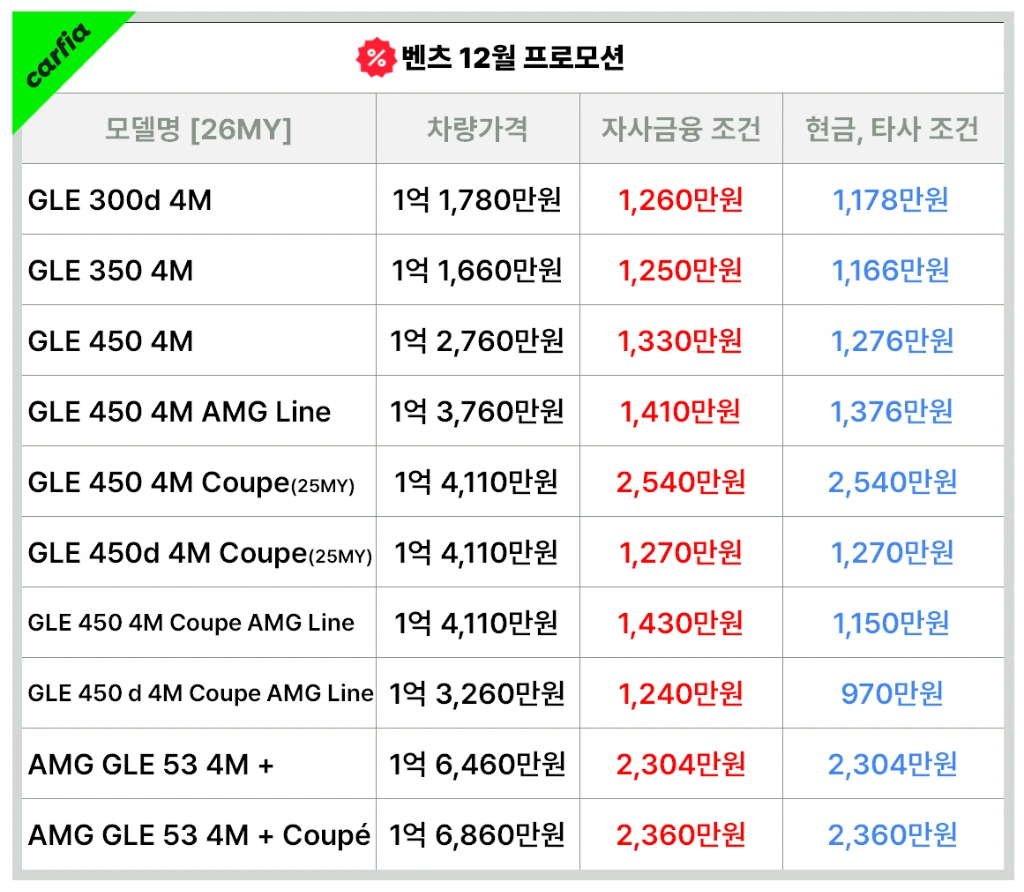Click the price "1억 1,780만원"

(x=477, y=200)
